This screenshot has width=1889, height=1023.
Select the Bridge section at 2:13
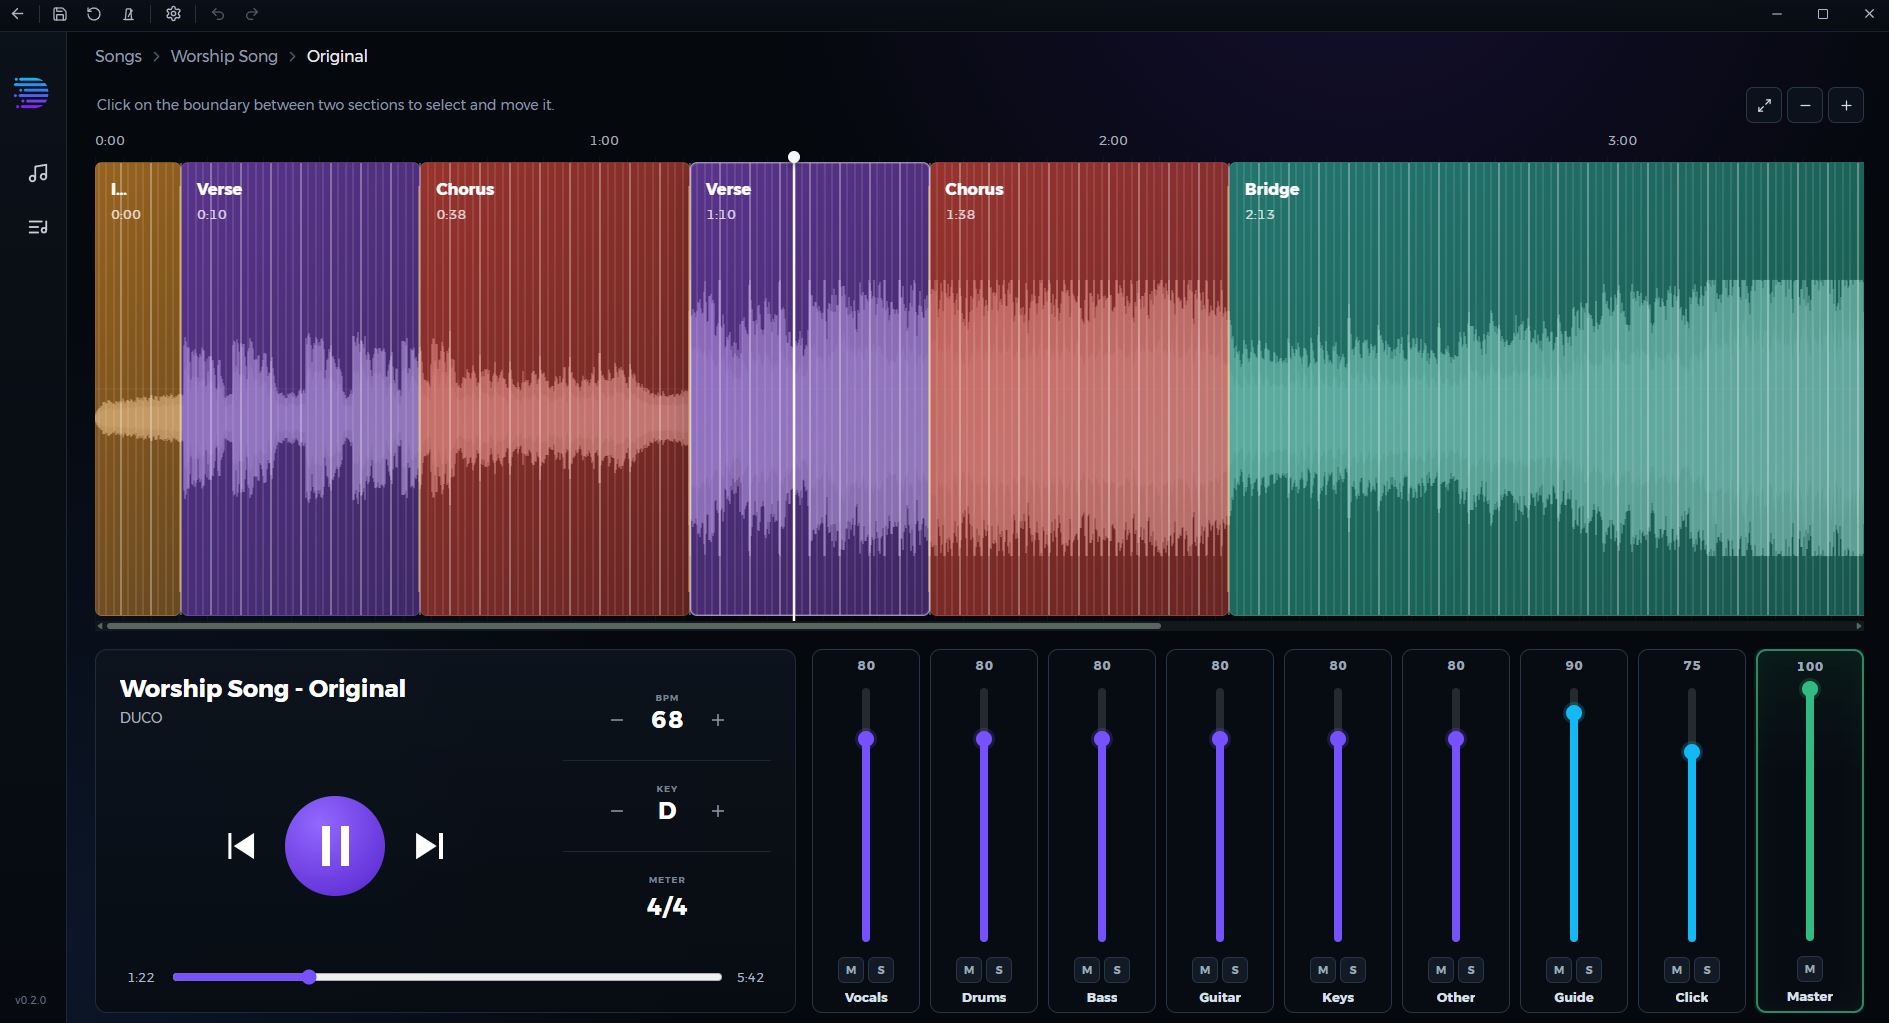click(1546, 389)
